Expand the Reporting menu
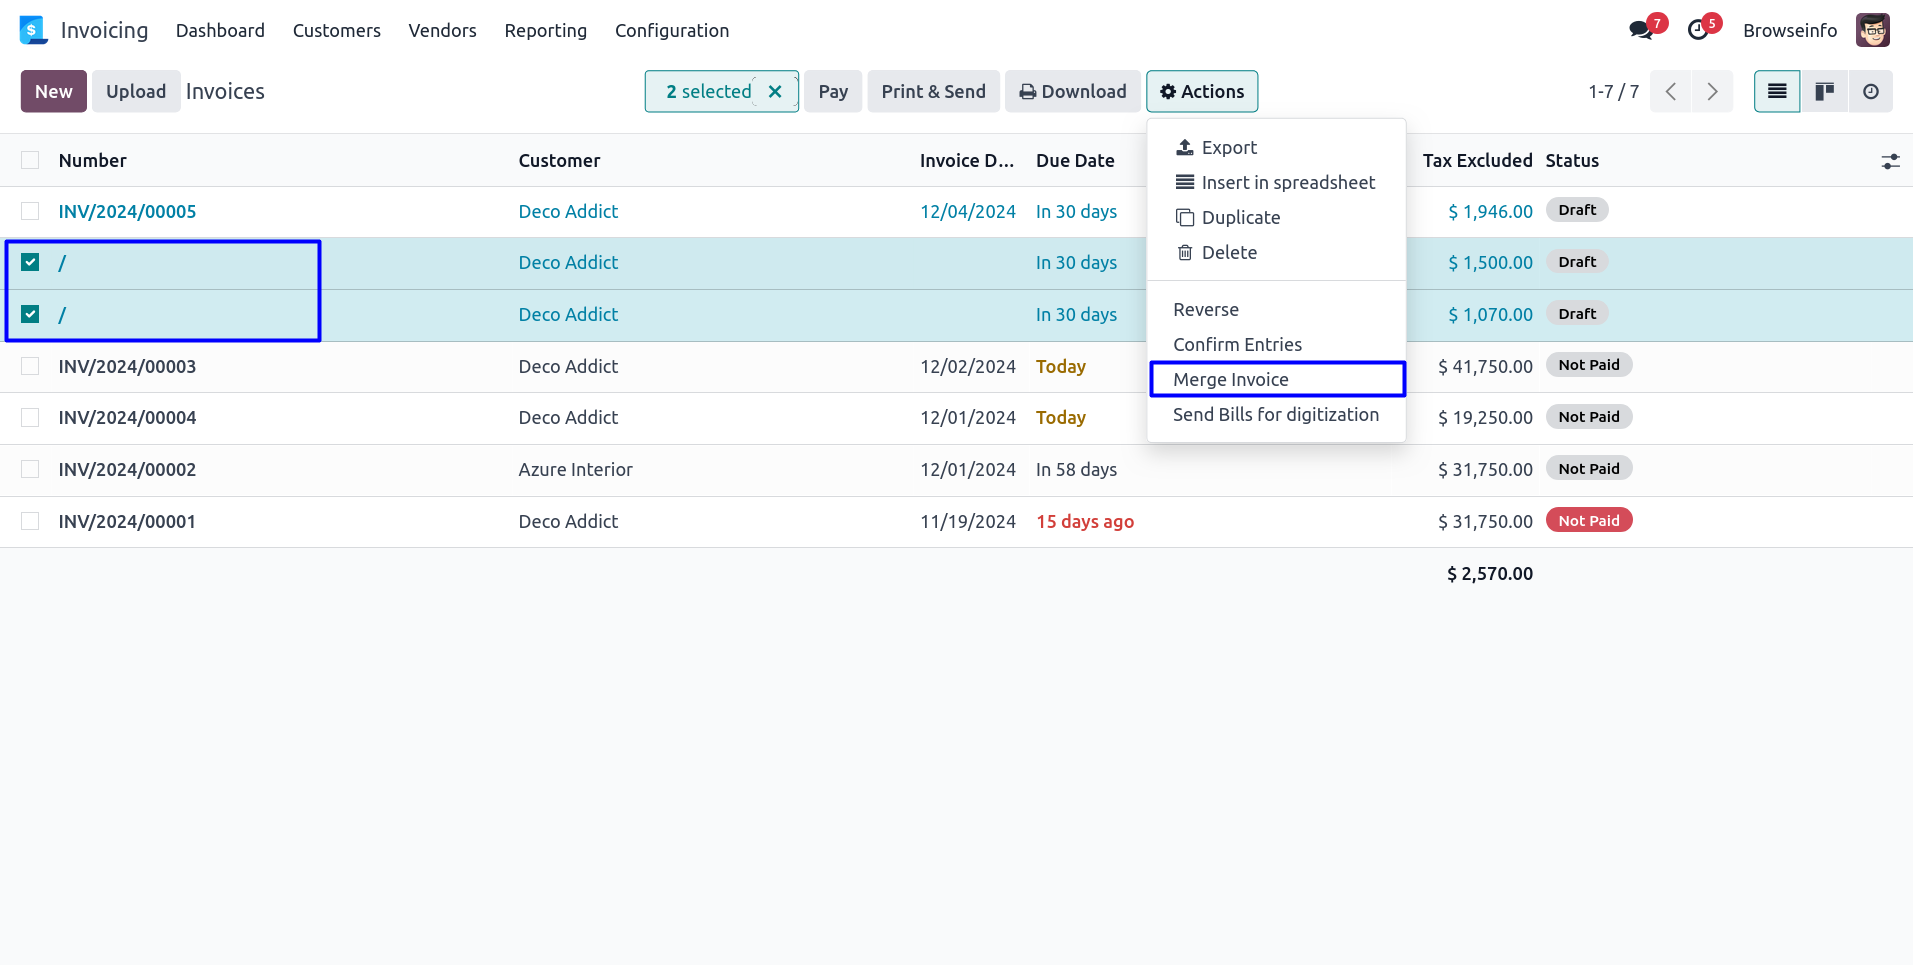 545,31
